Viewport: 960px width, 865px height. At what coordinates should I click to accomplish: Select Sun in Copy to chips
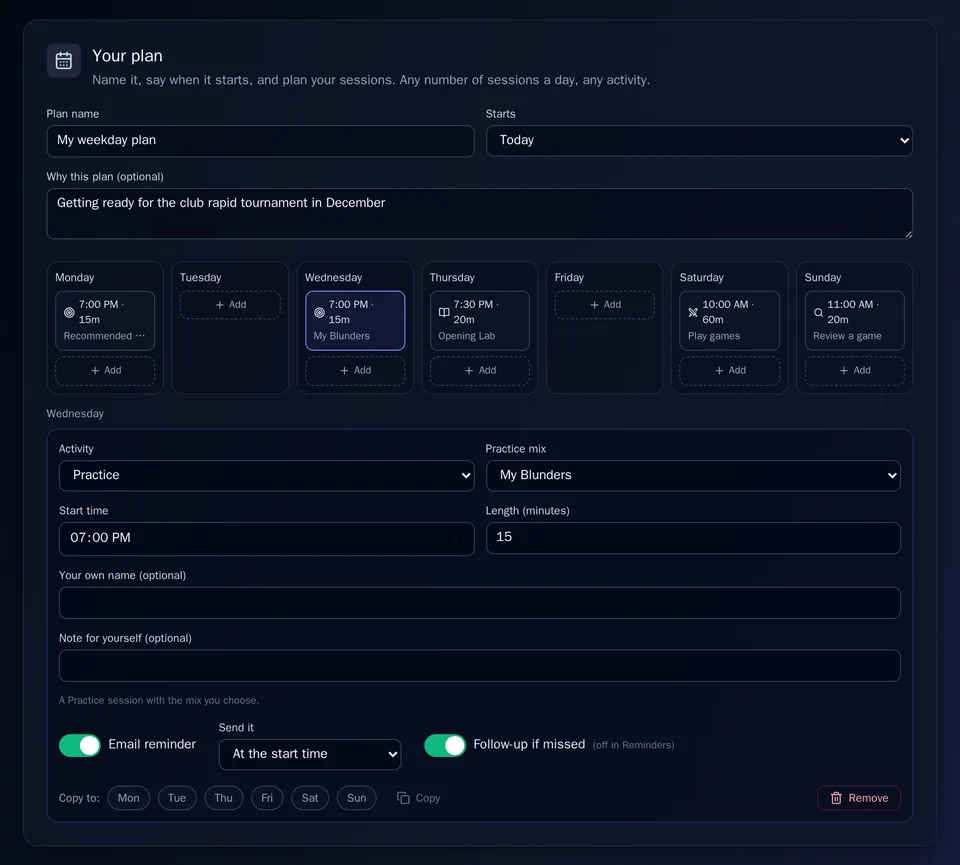(356, 798)
